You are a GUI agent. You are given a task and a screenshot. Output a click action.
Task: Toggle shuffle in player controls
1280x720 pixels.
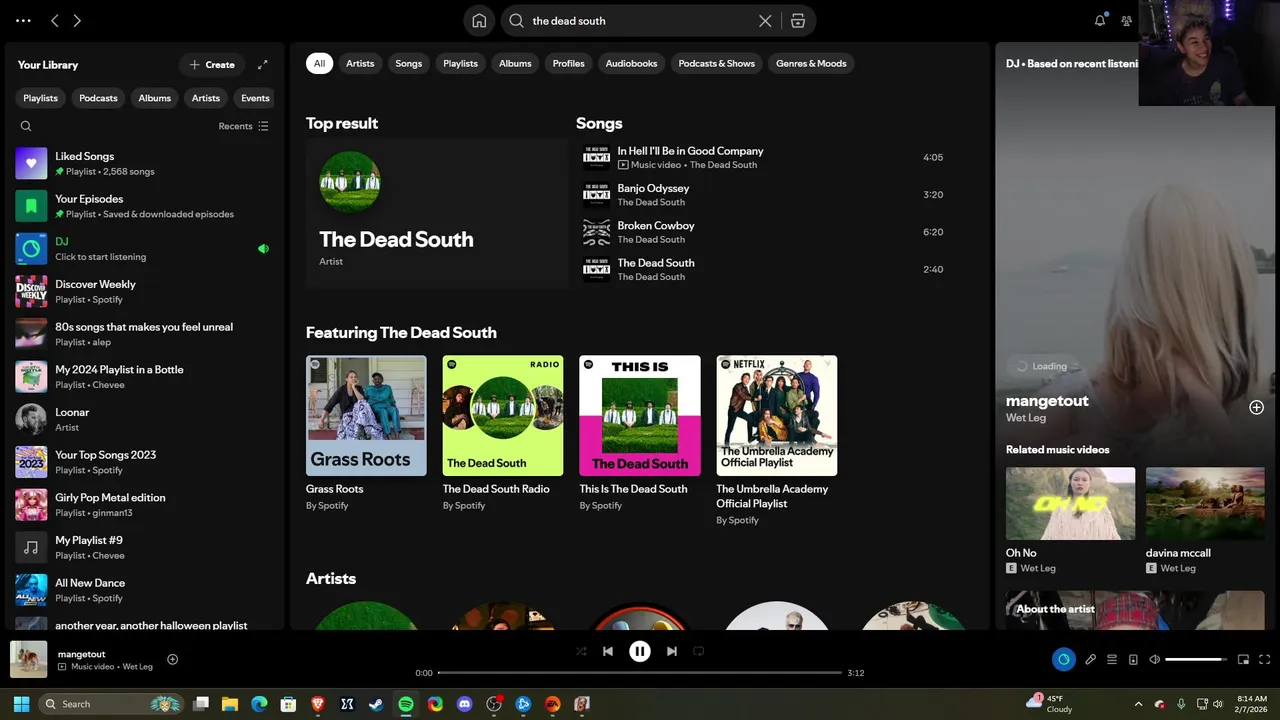click(x=581, y=651)
